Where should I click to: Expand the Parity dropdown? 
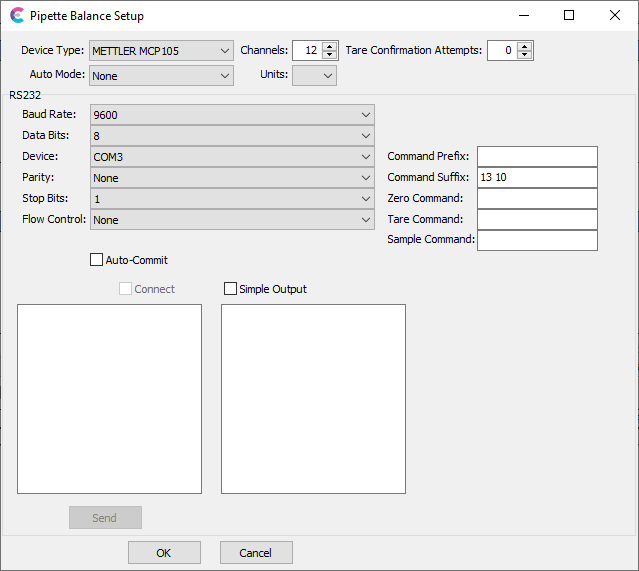[232, 178]
